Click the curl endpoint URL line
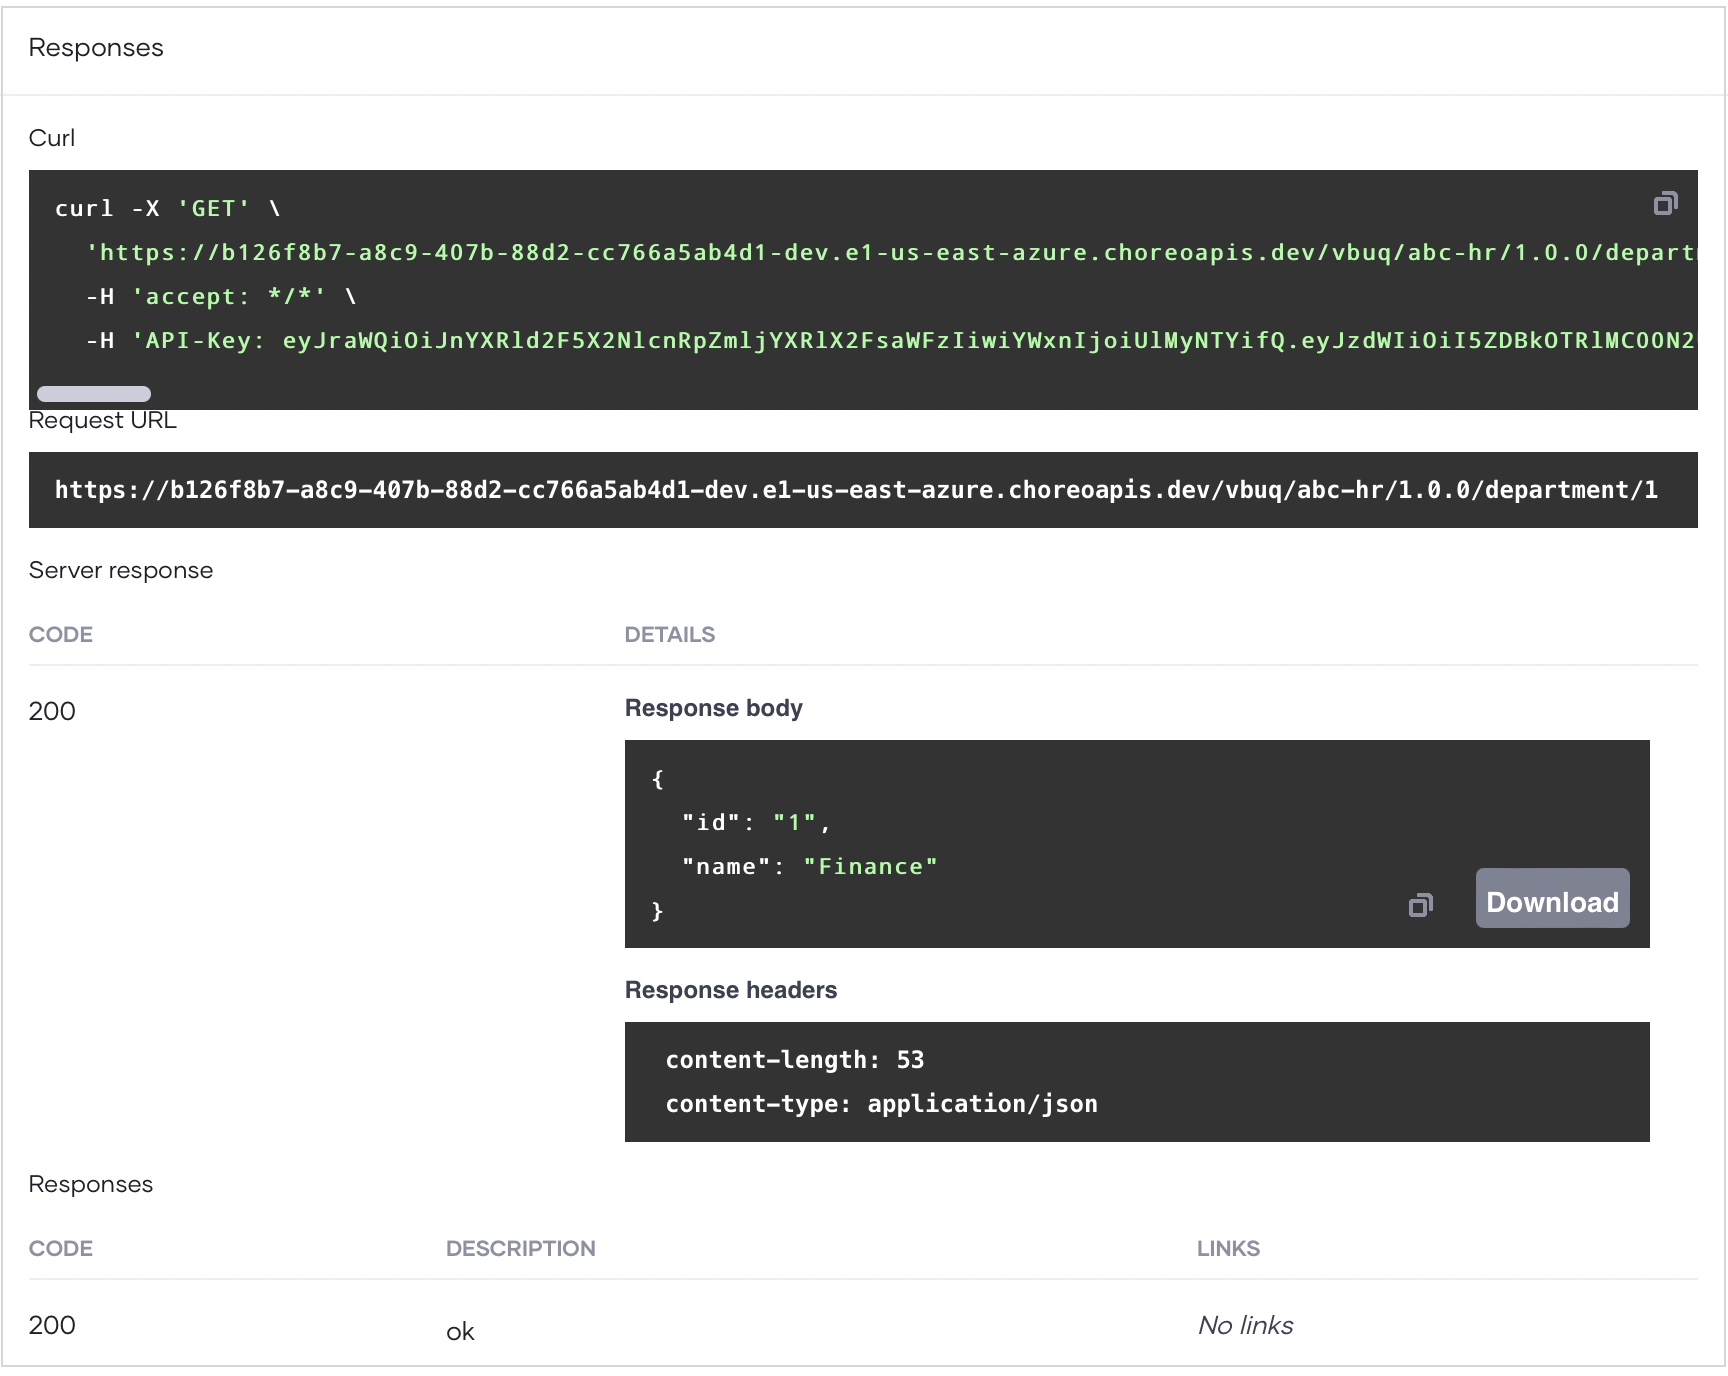 pyautogui.click(x=890, y=252)
